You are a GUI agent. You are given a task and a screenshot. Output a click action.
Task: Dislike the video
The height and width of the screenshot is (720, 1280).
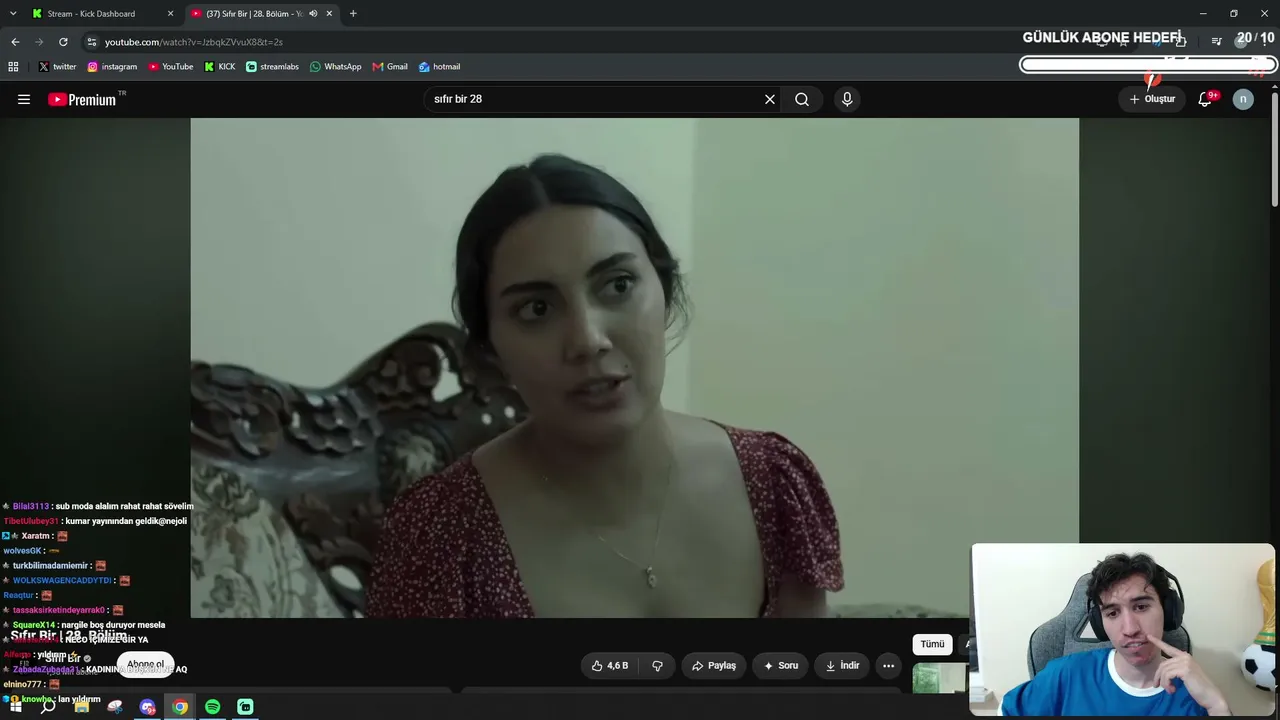pos(657,665)
